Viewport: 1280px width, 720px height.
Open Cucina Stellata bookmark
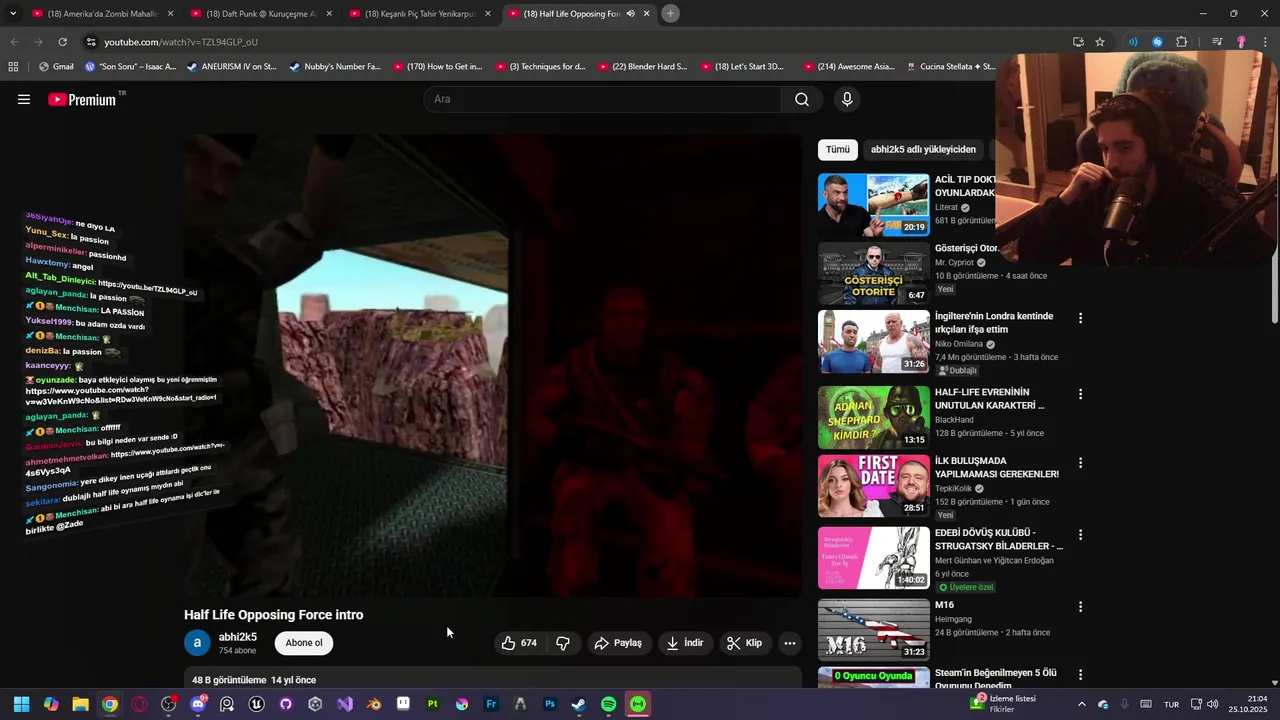tap(950, 67)
